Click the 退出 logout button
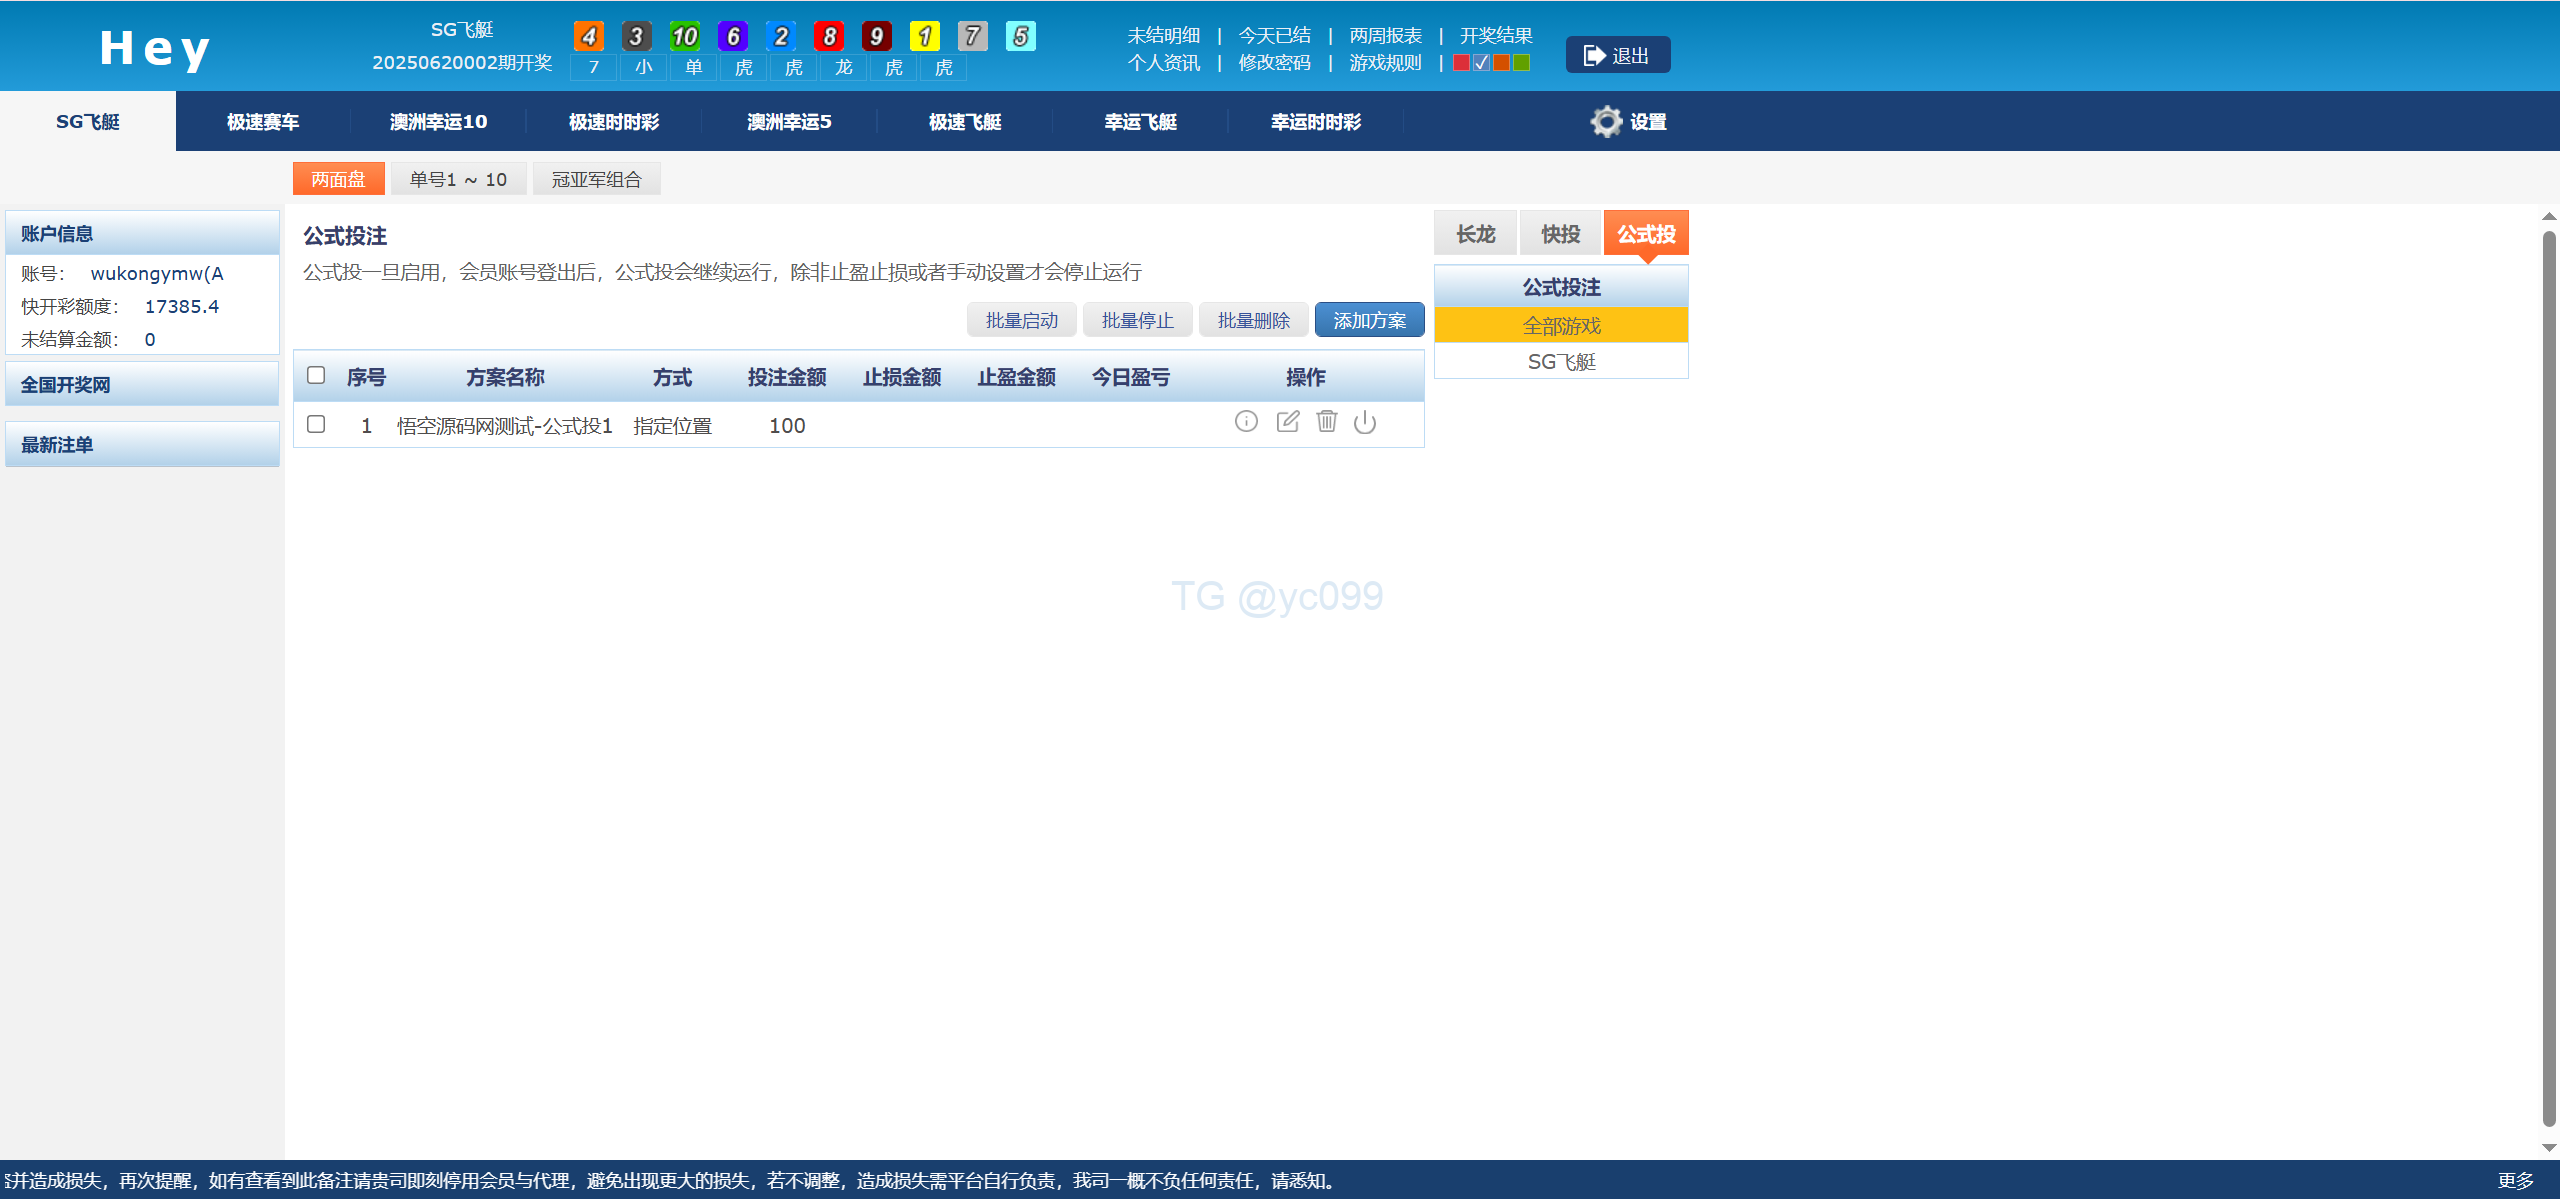The height and width of the screenshot is (1199, 2560). 1617,56
